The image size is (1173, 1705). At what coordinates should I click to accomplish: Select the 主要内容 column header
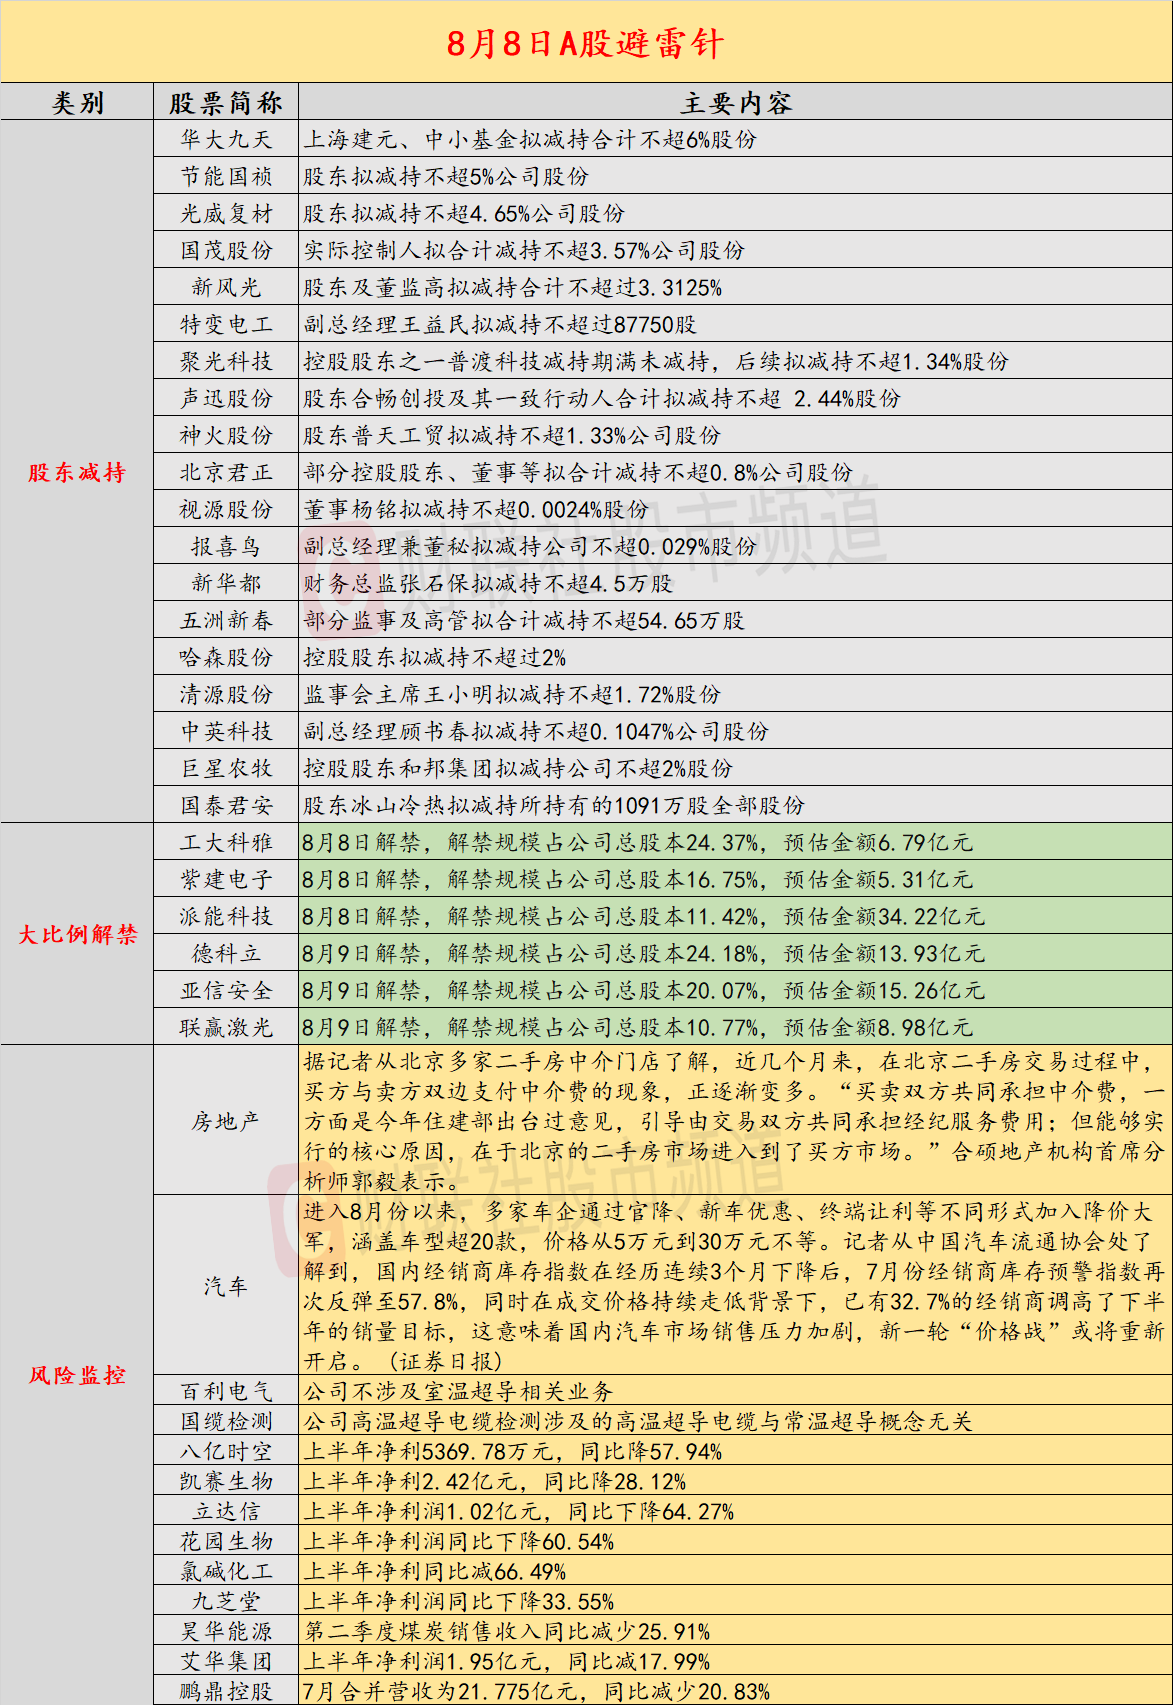pos(735,102)
